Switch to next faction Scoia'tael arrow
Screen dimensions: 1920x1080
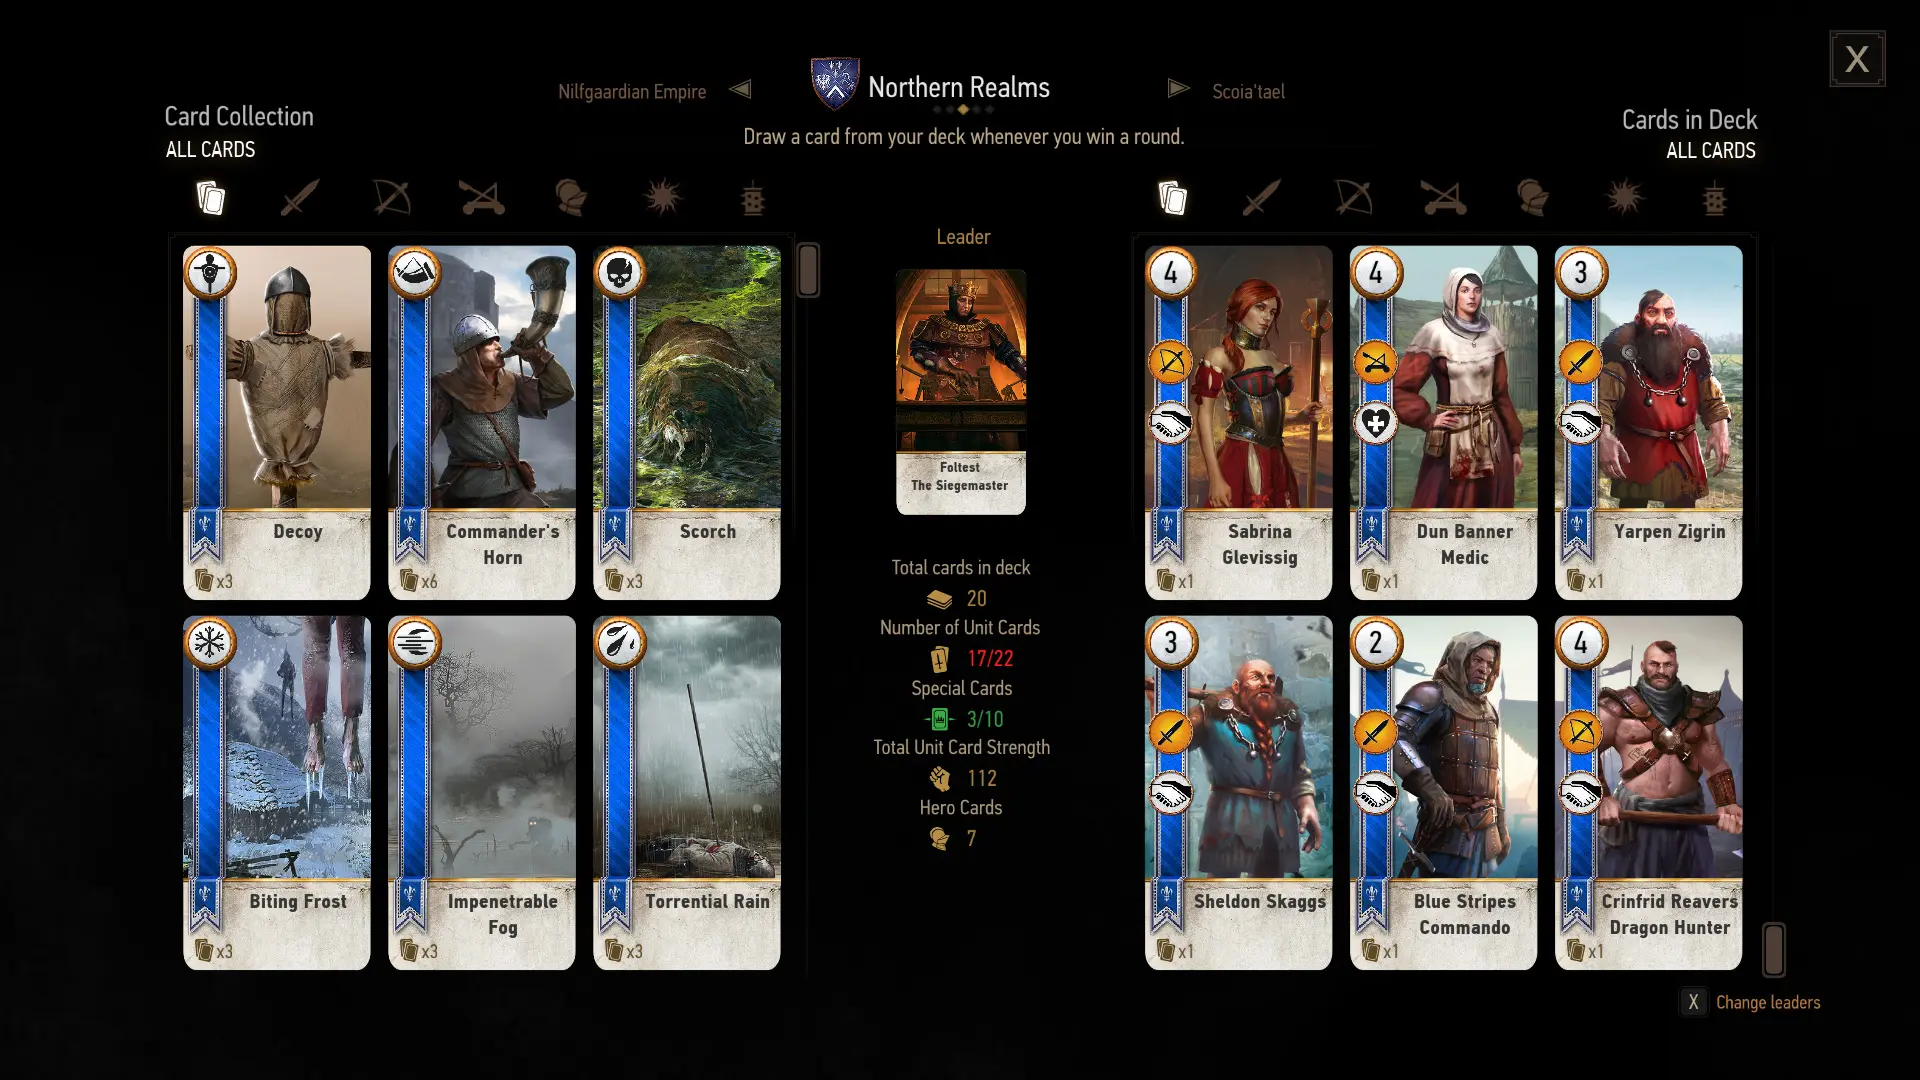pos(1179,89)
